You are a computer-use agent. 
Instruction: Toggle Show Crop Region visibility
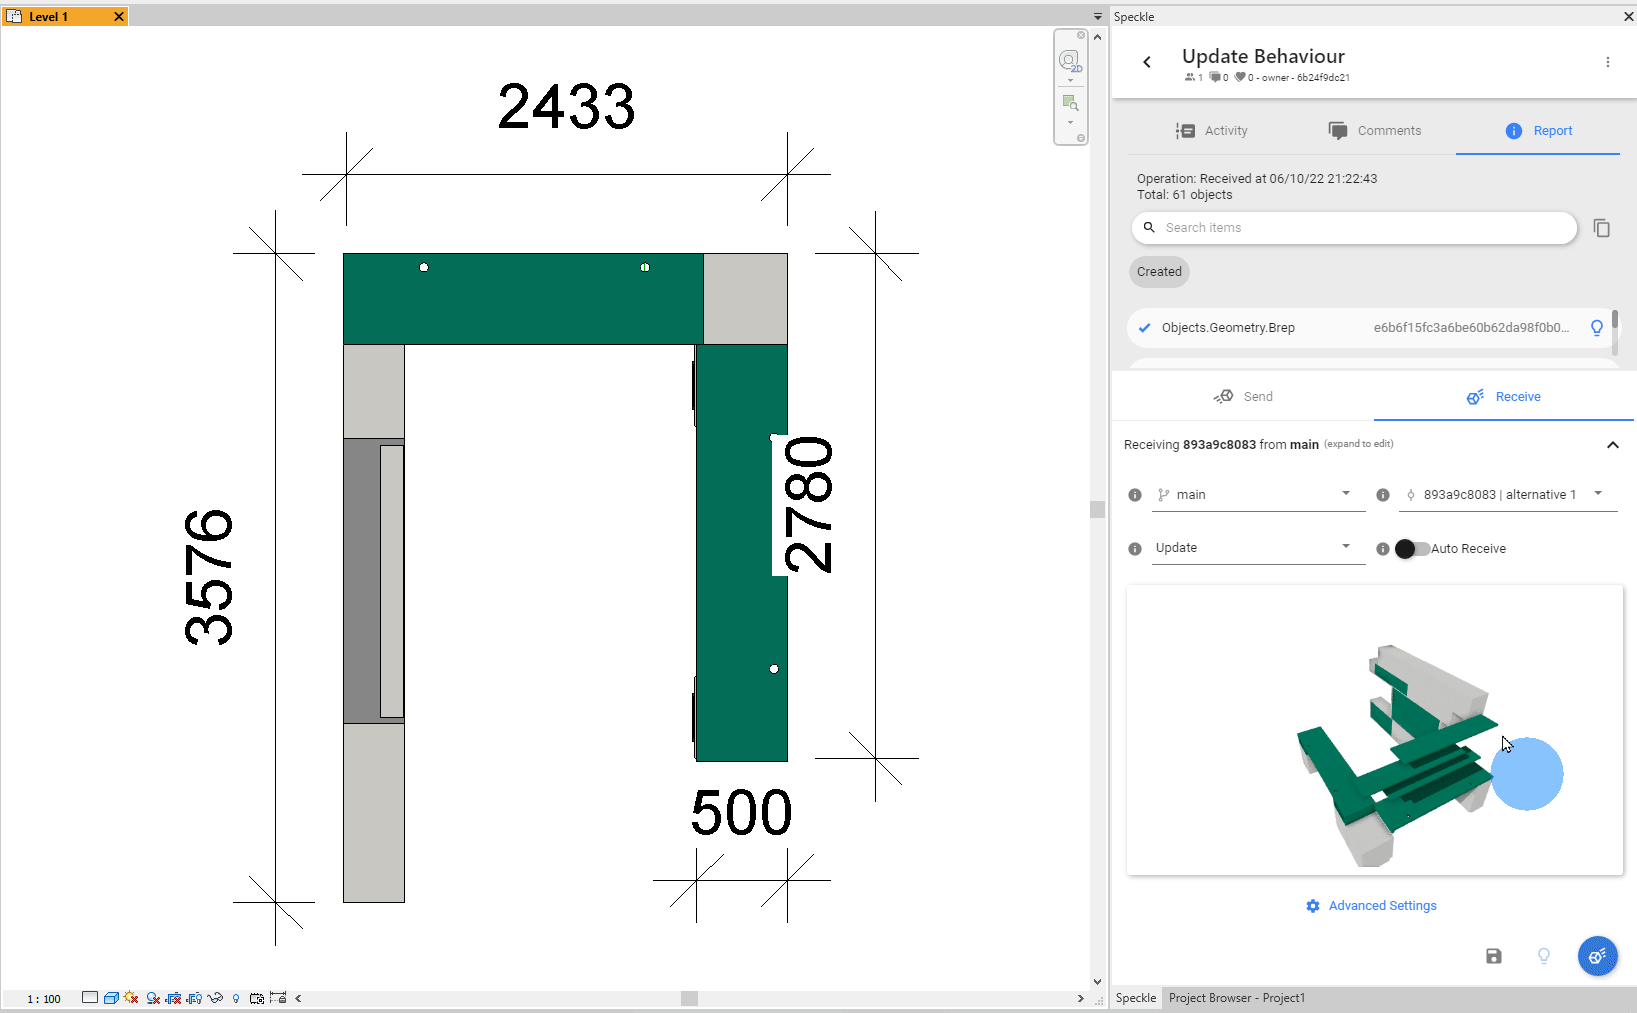point(194,998)
